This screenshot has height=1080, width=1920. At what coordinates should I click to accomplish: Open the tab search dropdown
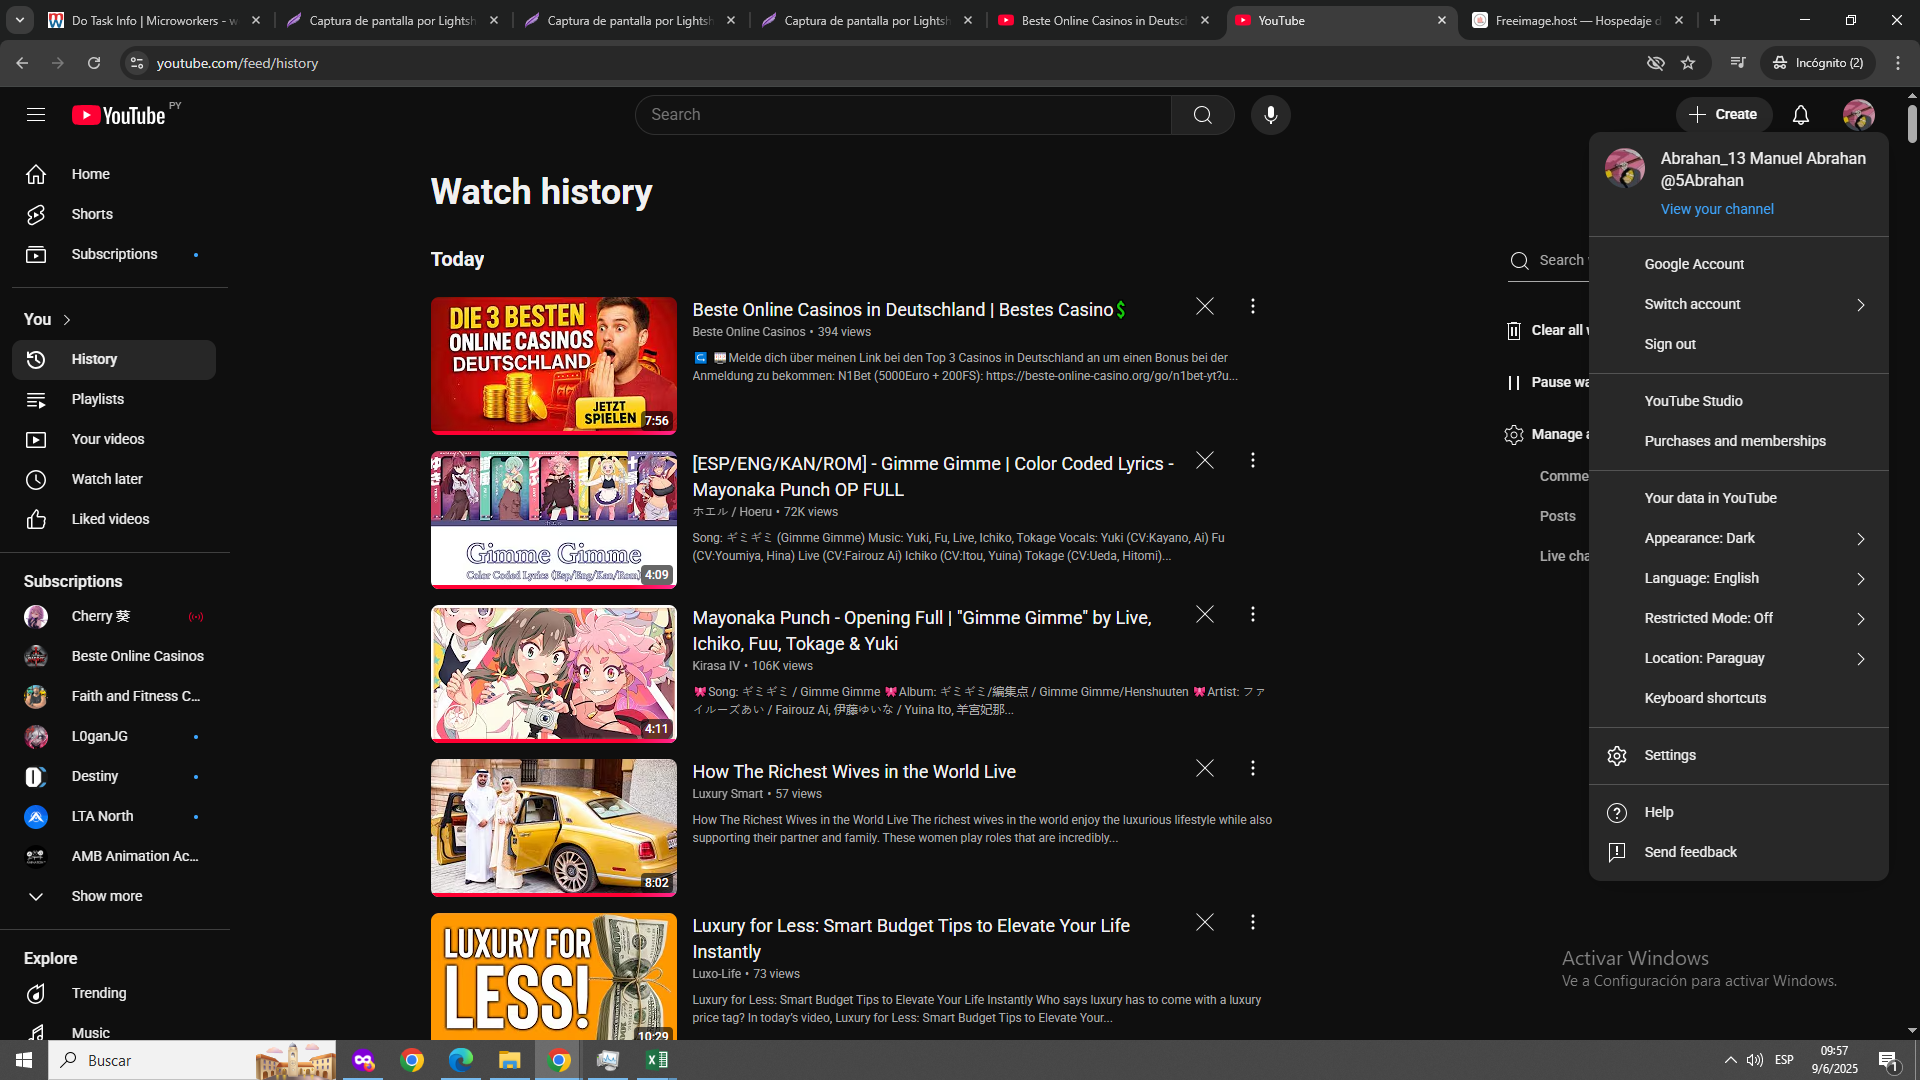tap(20, 20)
